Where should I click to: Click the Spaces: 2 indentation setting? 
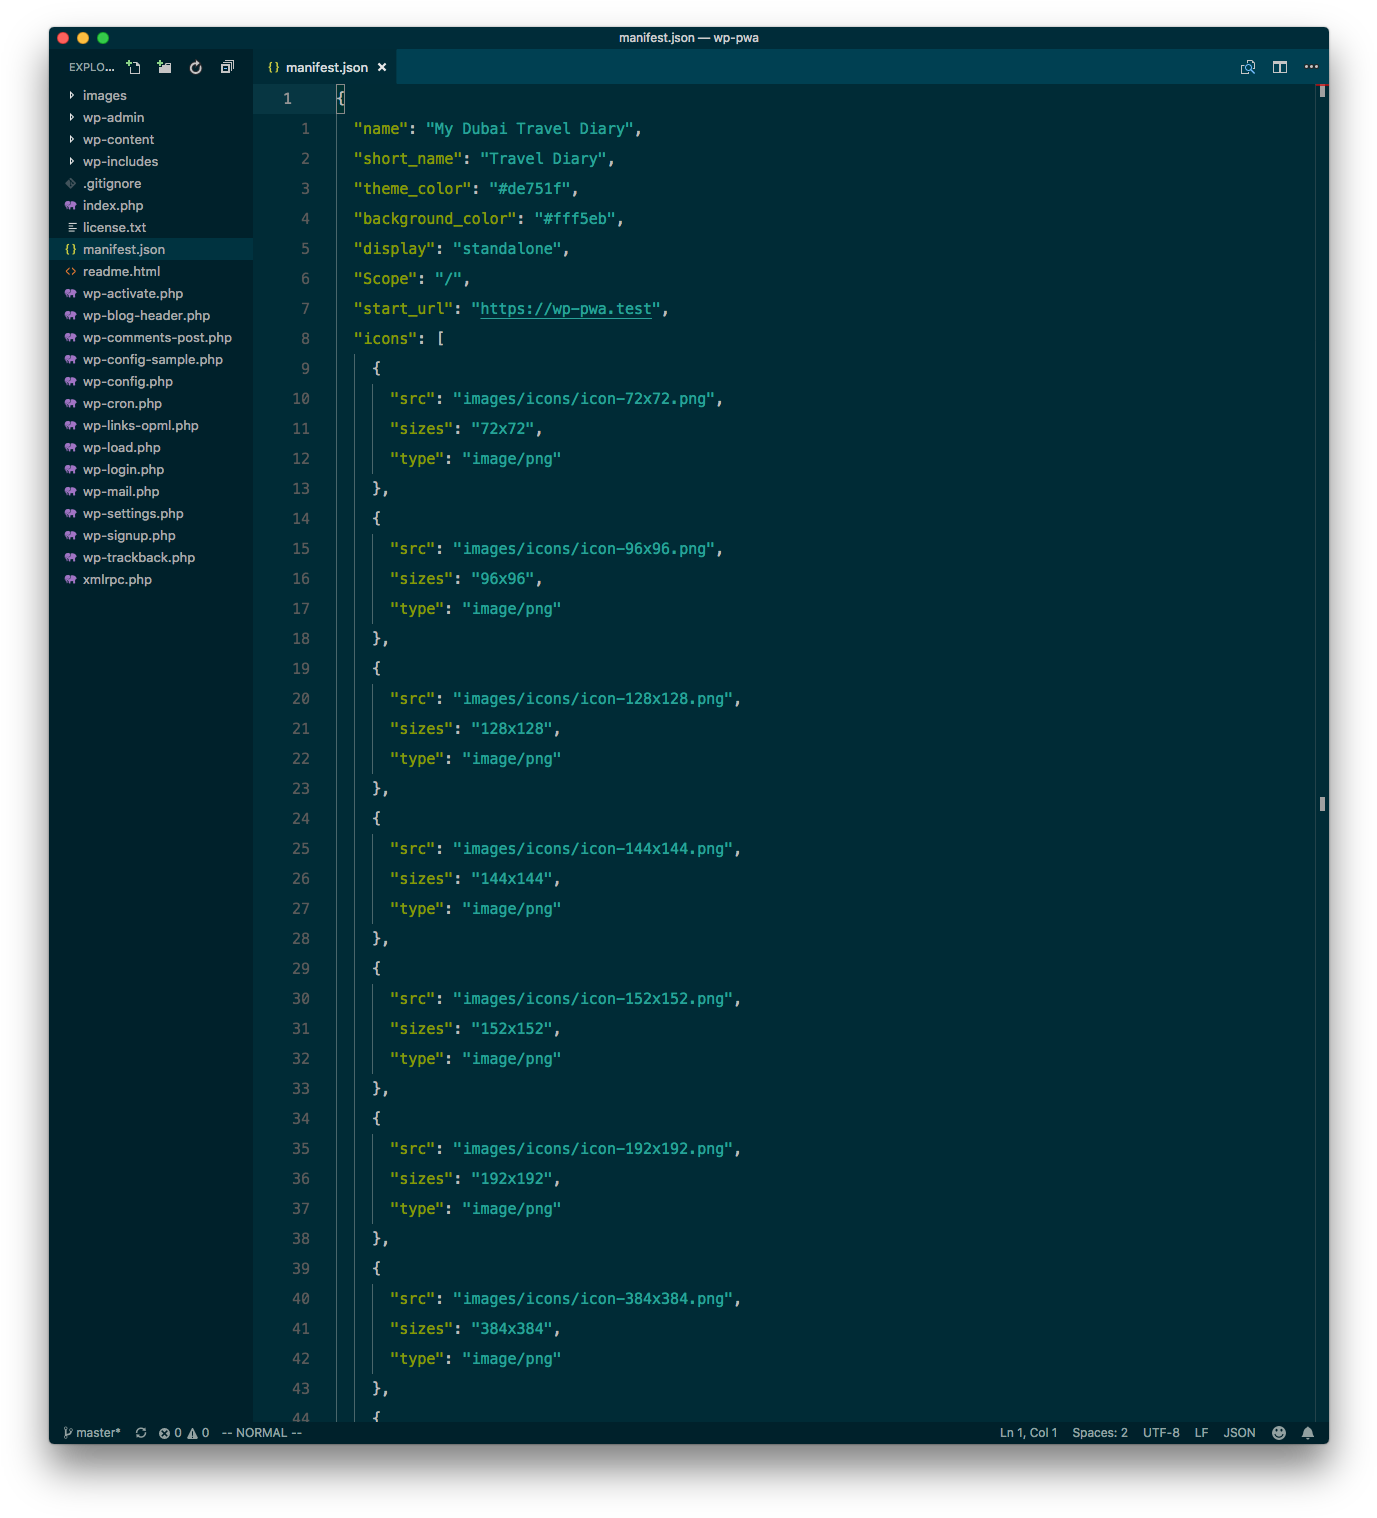[x=1099, y=1433]
